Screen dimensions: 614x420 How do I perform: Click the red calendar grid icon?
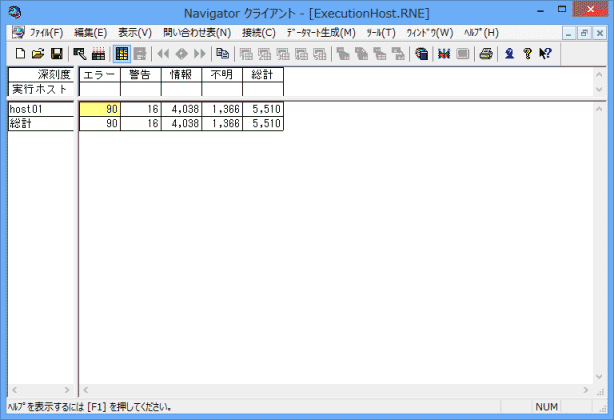98,53
